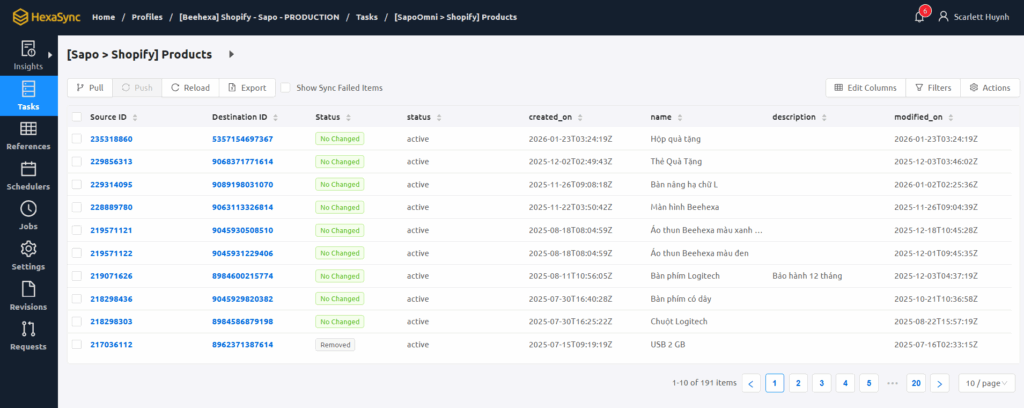Open References in the sidebar
Viewport: 1024px width, 408px height.
tap(28, 136)
